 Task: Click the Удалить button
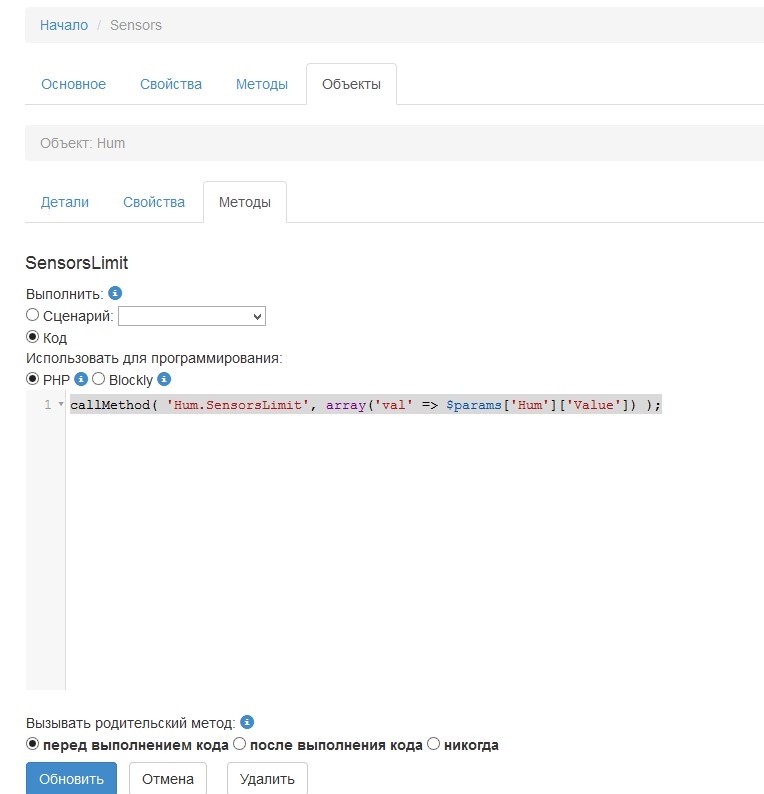[x=267, y=778]
